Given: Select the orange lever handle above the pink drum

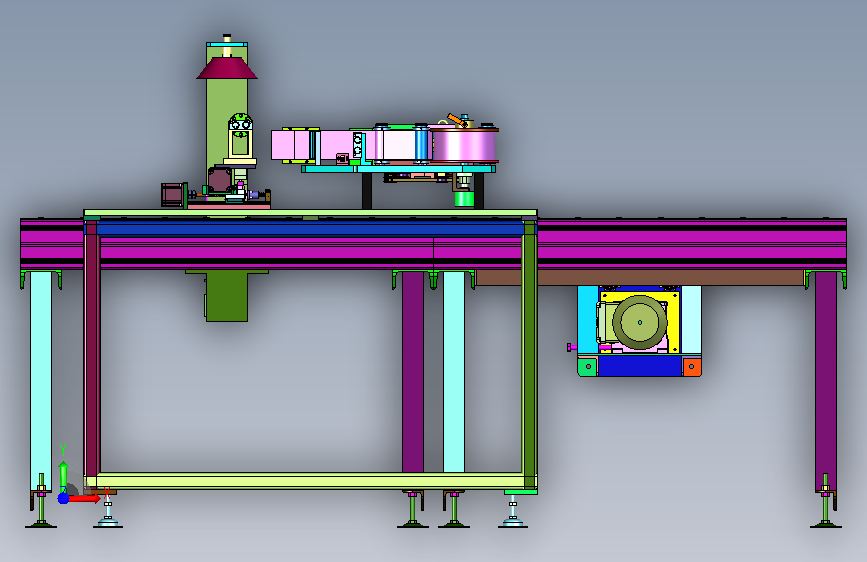Looking at the screenshot, I should click(x=456, y=120).
